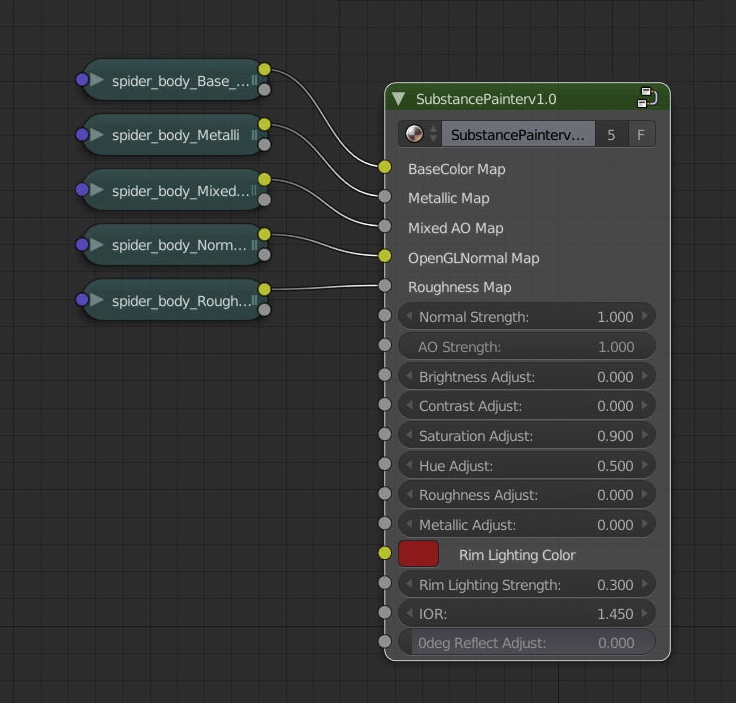Viewport: 736px width, 703px height.
Task: Click the SubstancePainterv node group name field
Action: point(518,135)
